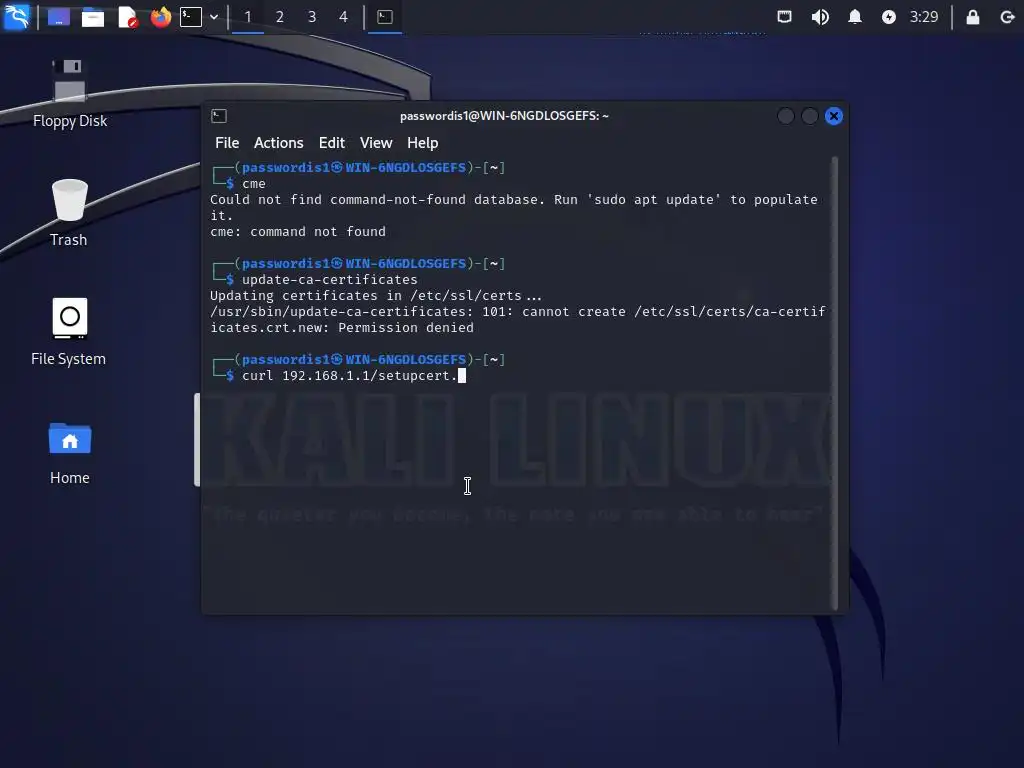1024x768 pixels.
Task: Click the network connection tray icon
Action: (x=784, y=17)
